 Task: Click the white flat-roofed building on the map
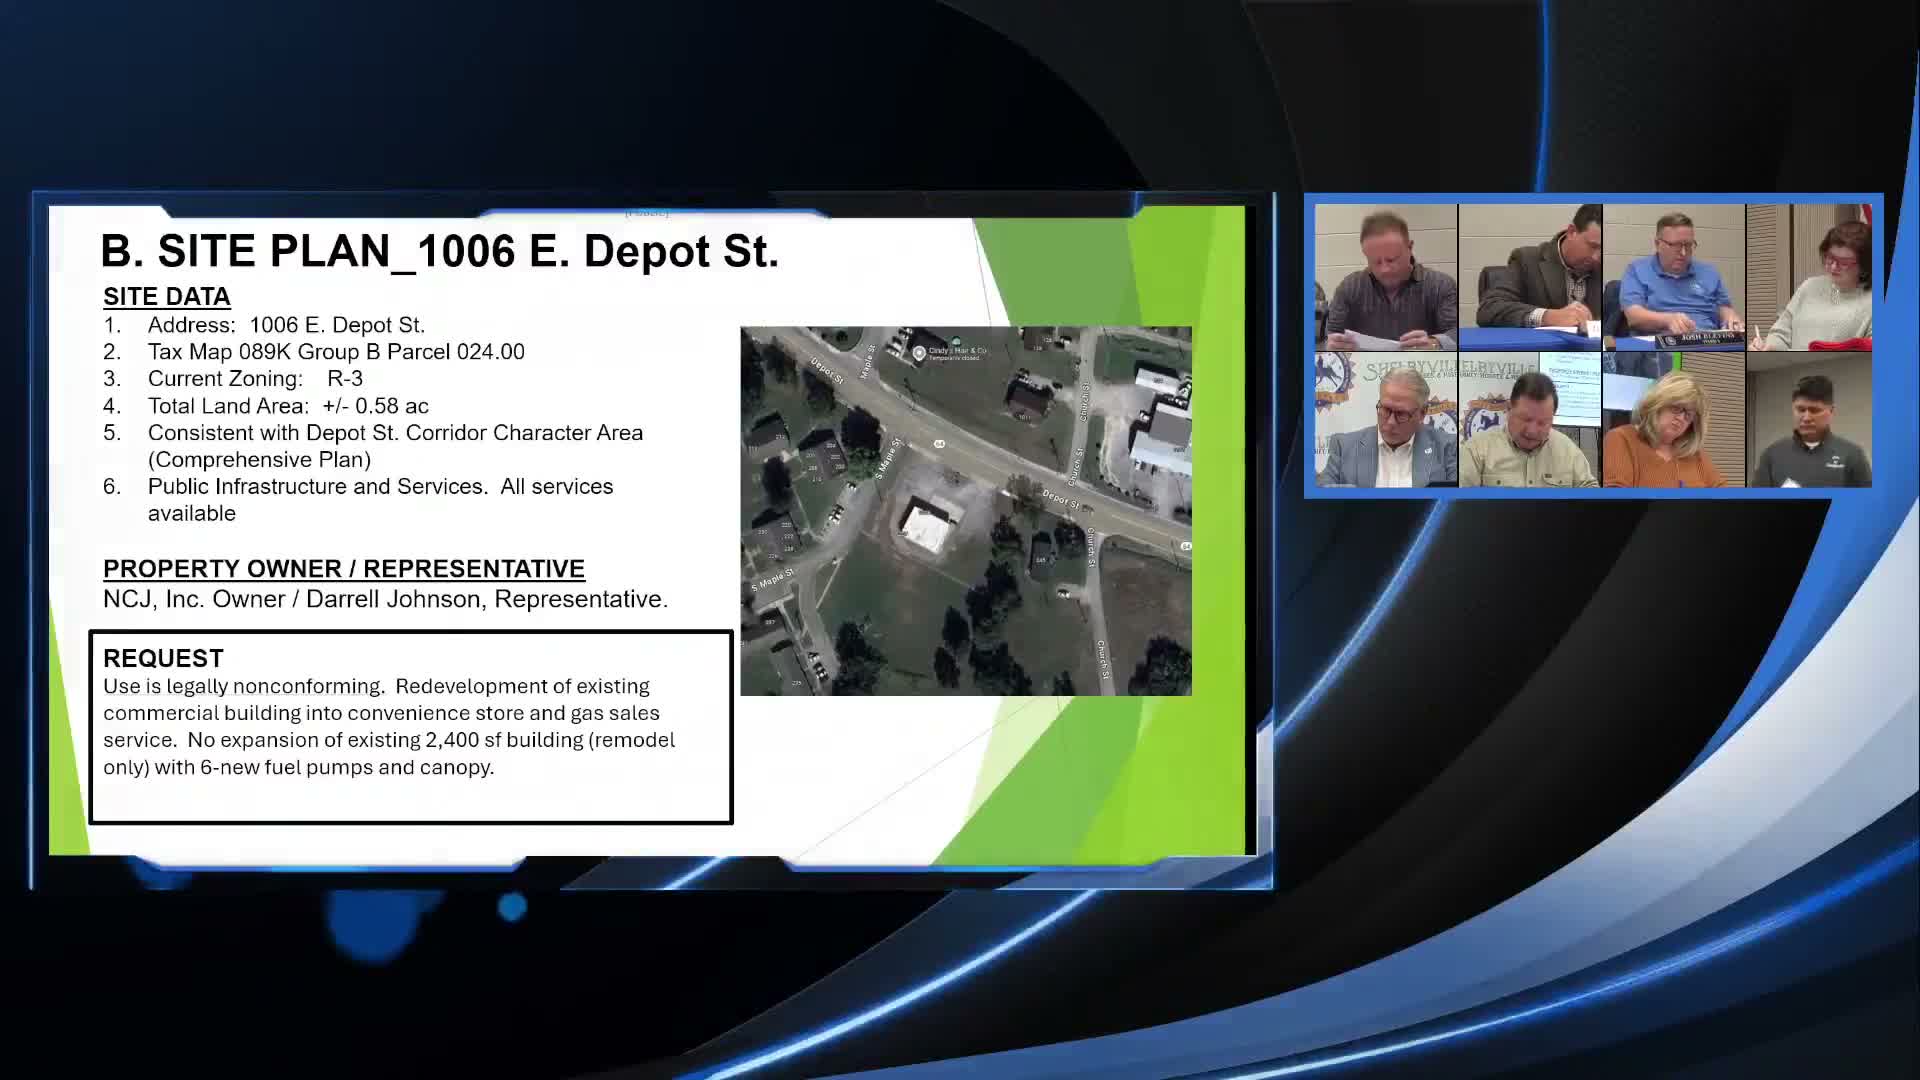coord(926,526)
